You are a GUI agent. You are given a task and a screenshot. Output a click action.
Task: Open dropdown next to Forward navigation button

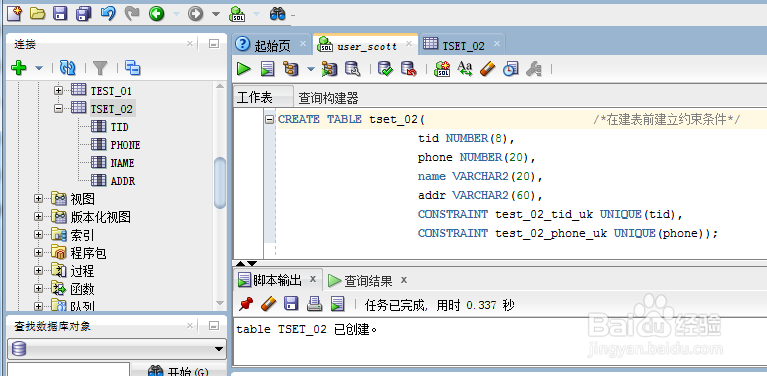pyautogui.click(x=216, y=14)
